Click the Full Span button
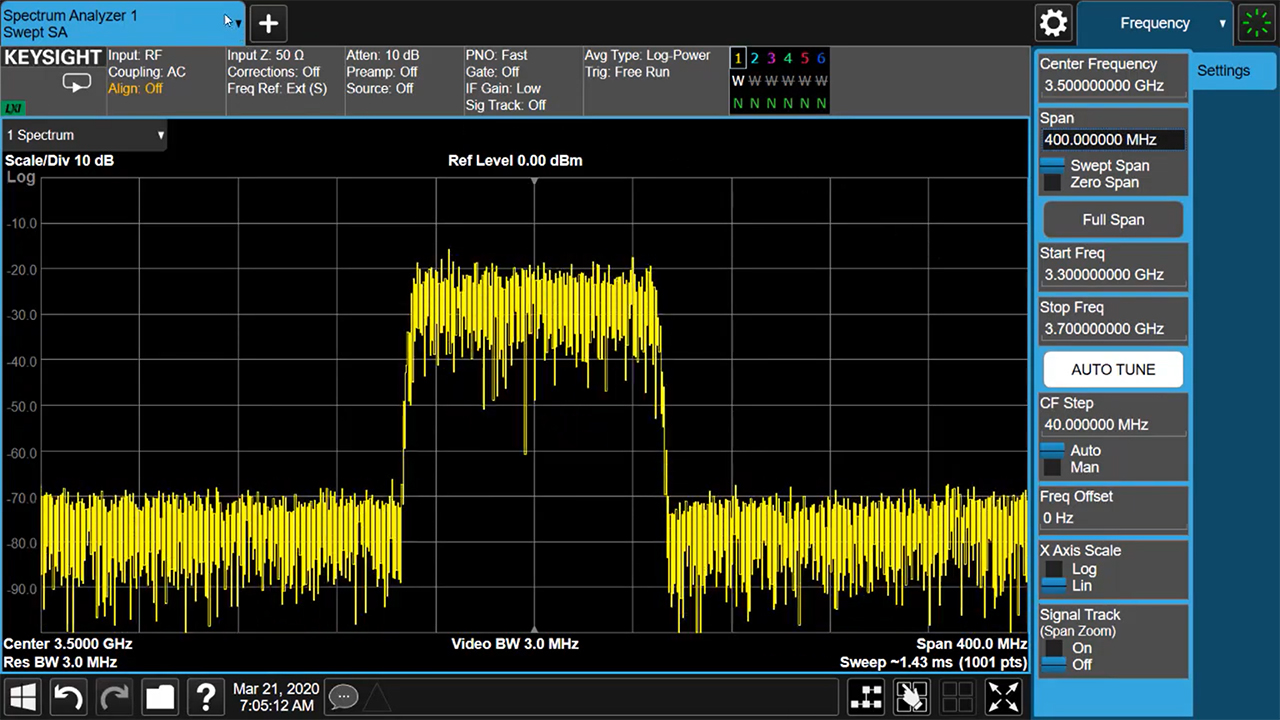This screenshot has width=1280, height=720. (1113, 219)
